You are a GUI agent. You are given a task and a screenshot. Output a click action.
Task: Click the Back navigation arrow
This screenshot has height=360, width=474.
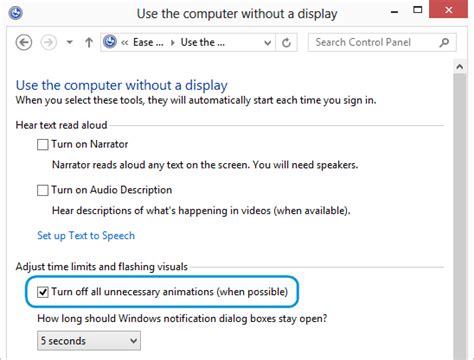(24, 43)
